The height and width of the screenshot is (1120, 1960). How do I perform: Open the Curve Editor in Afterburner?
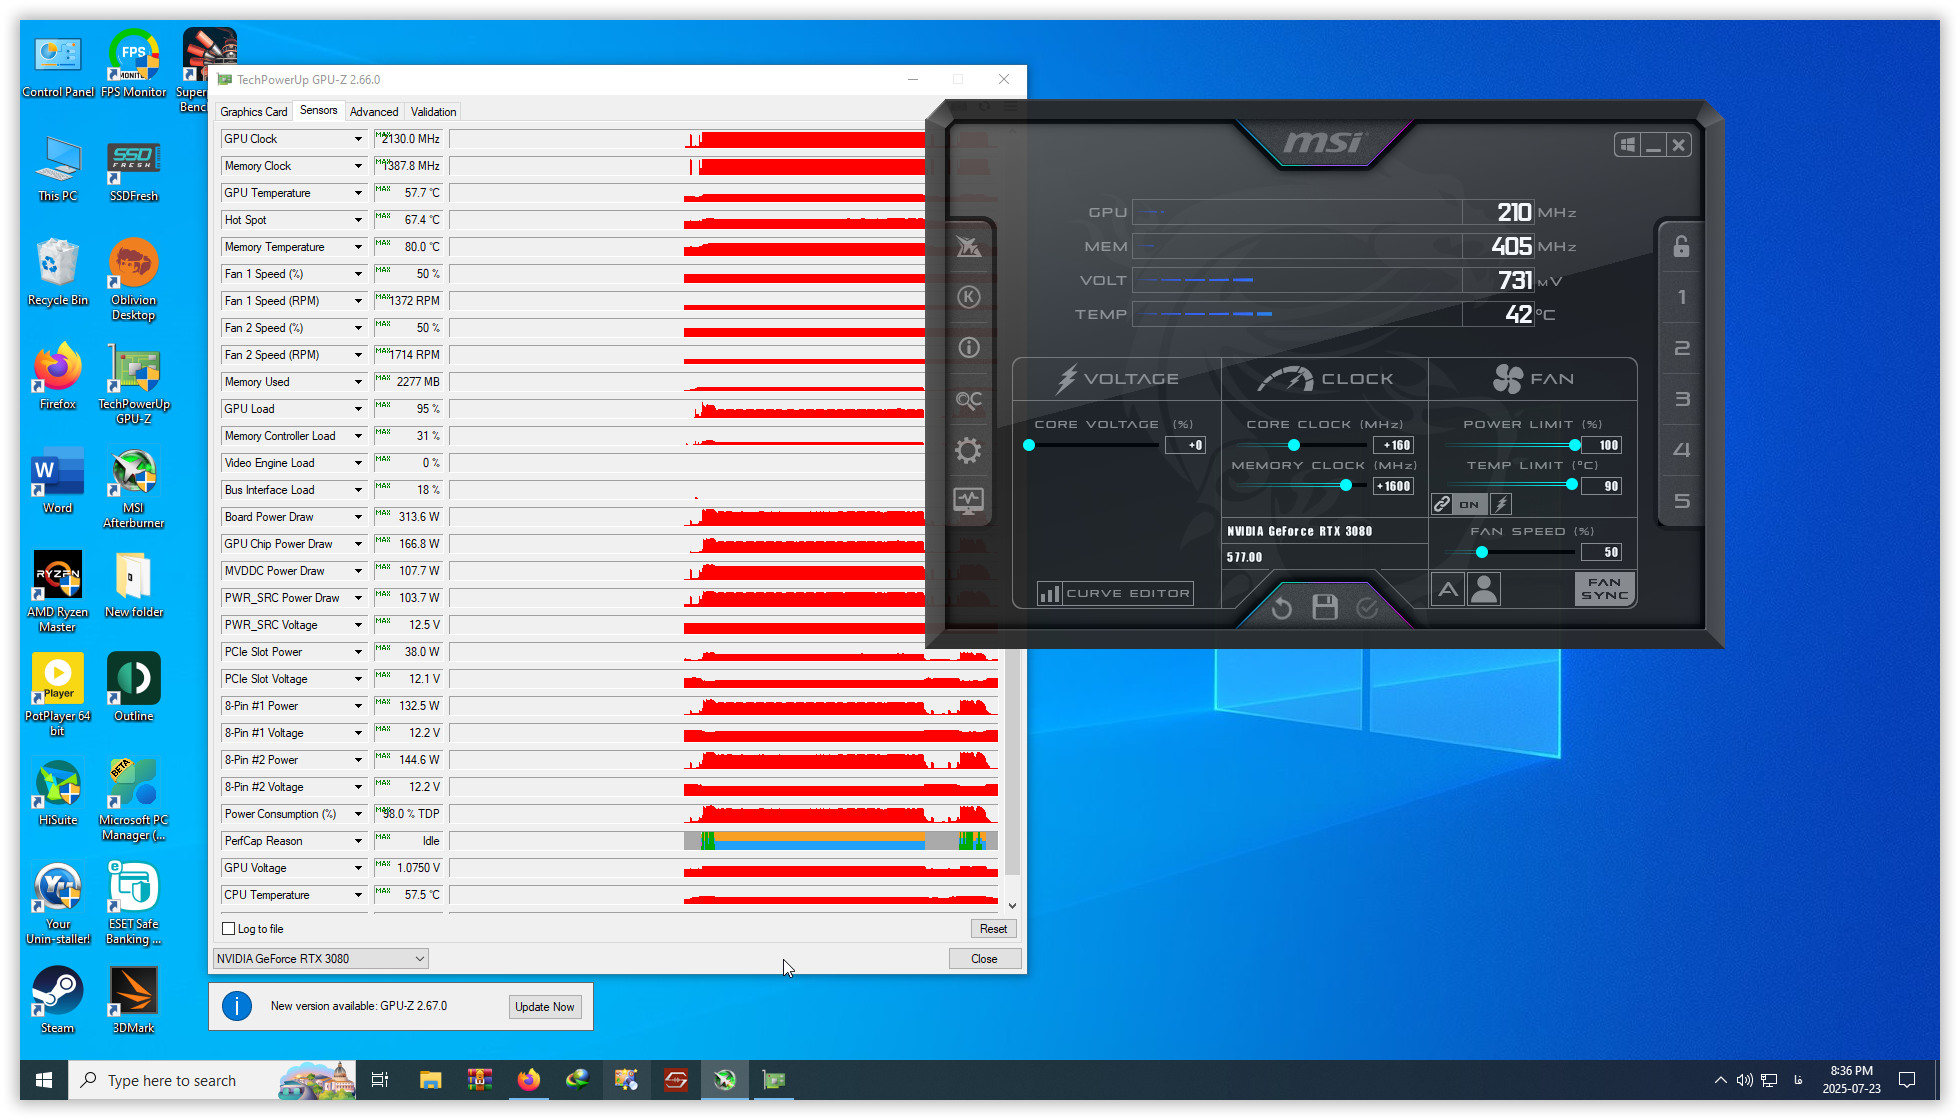coord(1115,593)
